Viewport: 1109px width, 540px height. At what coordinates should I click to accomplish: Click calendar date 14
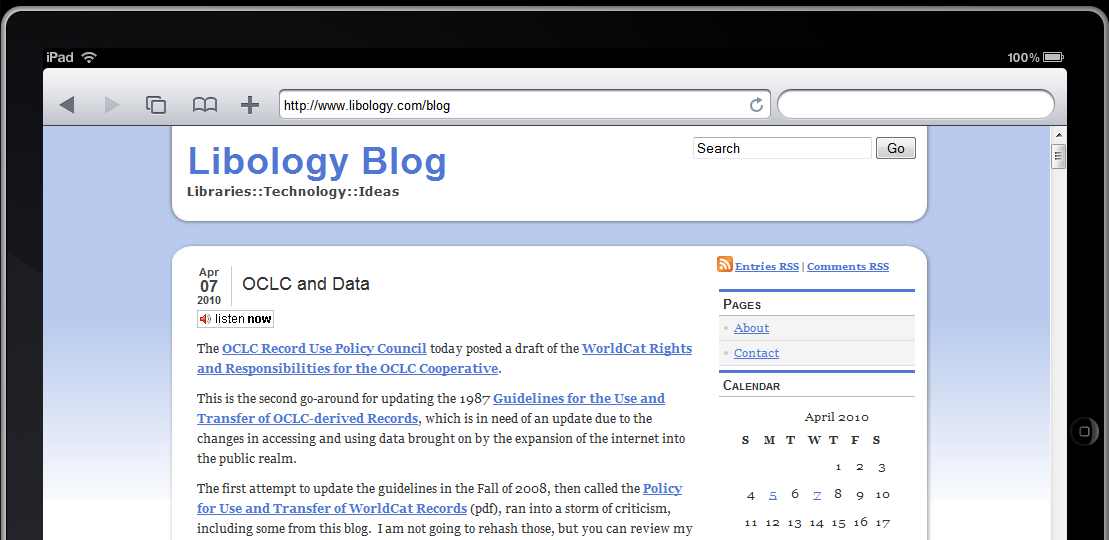tap(816, 523)
